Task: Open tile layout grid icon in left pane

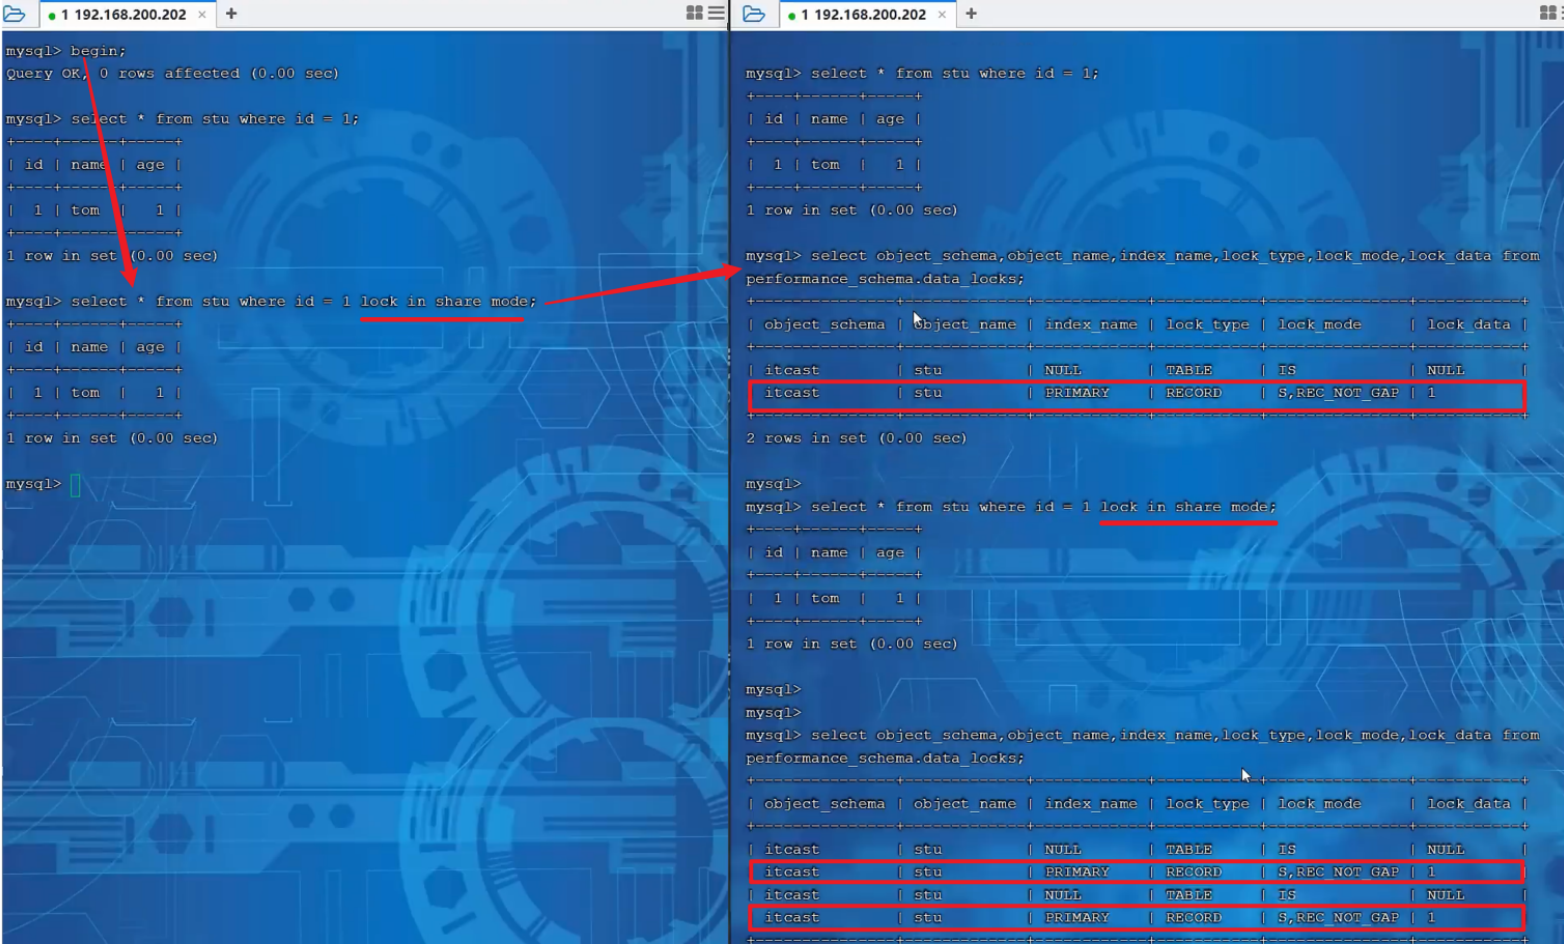Action: pos(695,13)
